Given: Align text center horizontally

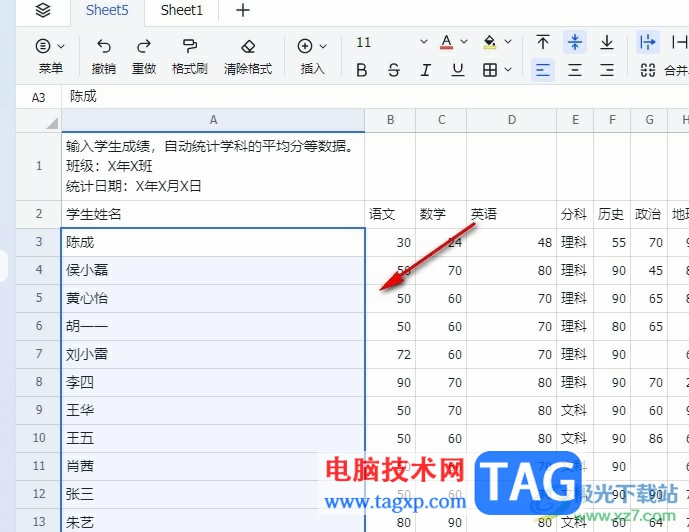Looking at the screenshot, I should pos(575,70).
